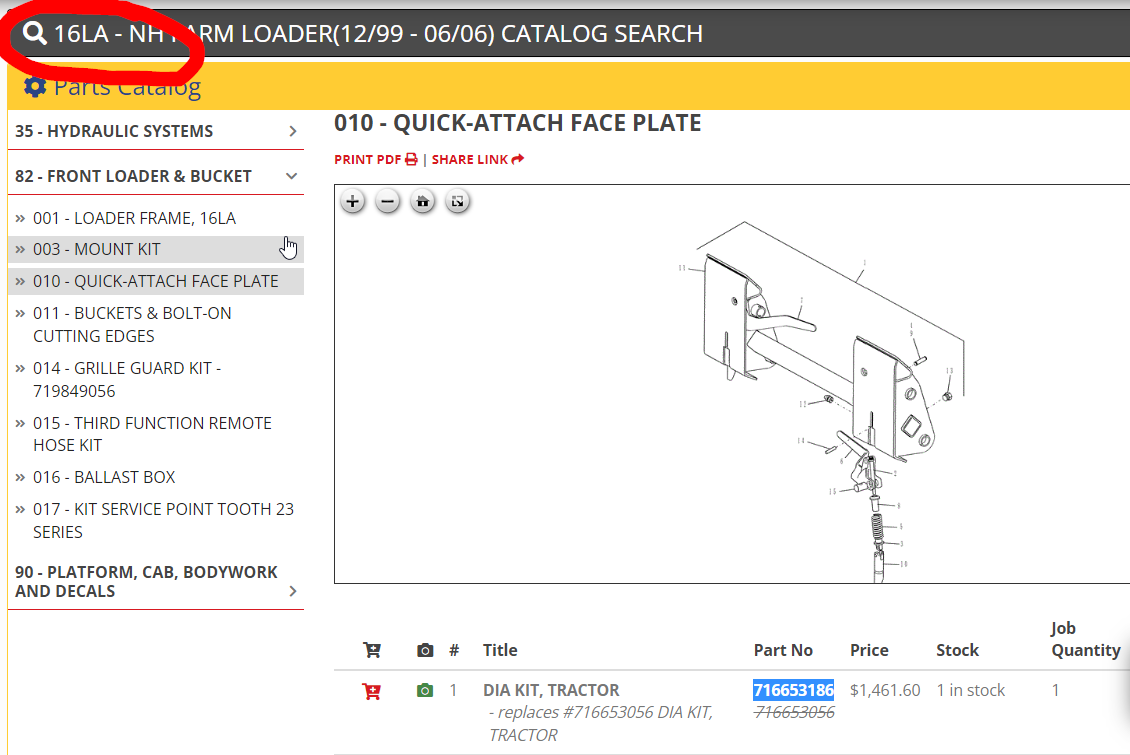This screenshot has width=1130, height=755.
Task: Click the Title column header
Action: point(500,650)
